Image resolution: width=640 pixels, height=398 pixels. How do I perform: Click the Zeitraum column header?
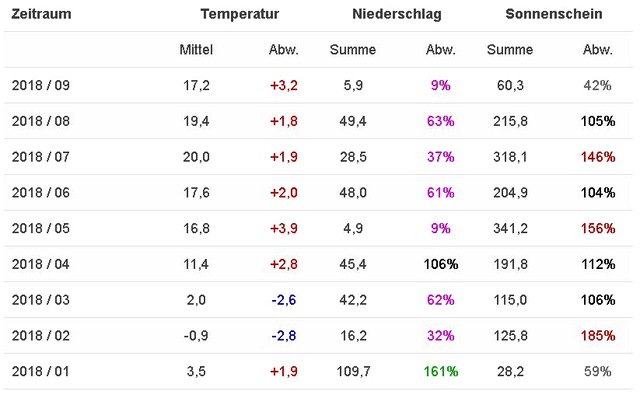pos(41,14)
